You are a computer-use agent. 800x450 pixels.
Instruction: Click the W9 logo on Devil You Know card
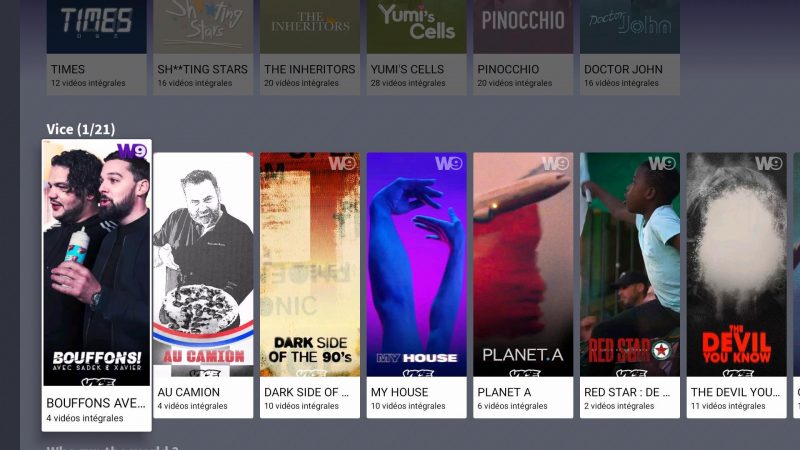(x=768, y=163)
